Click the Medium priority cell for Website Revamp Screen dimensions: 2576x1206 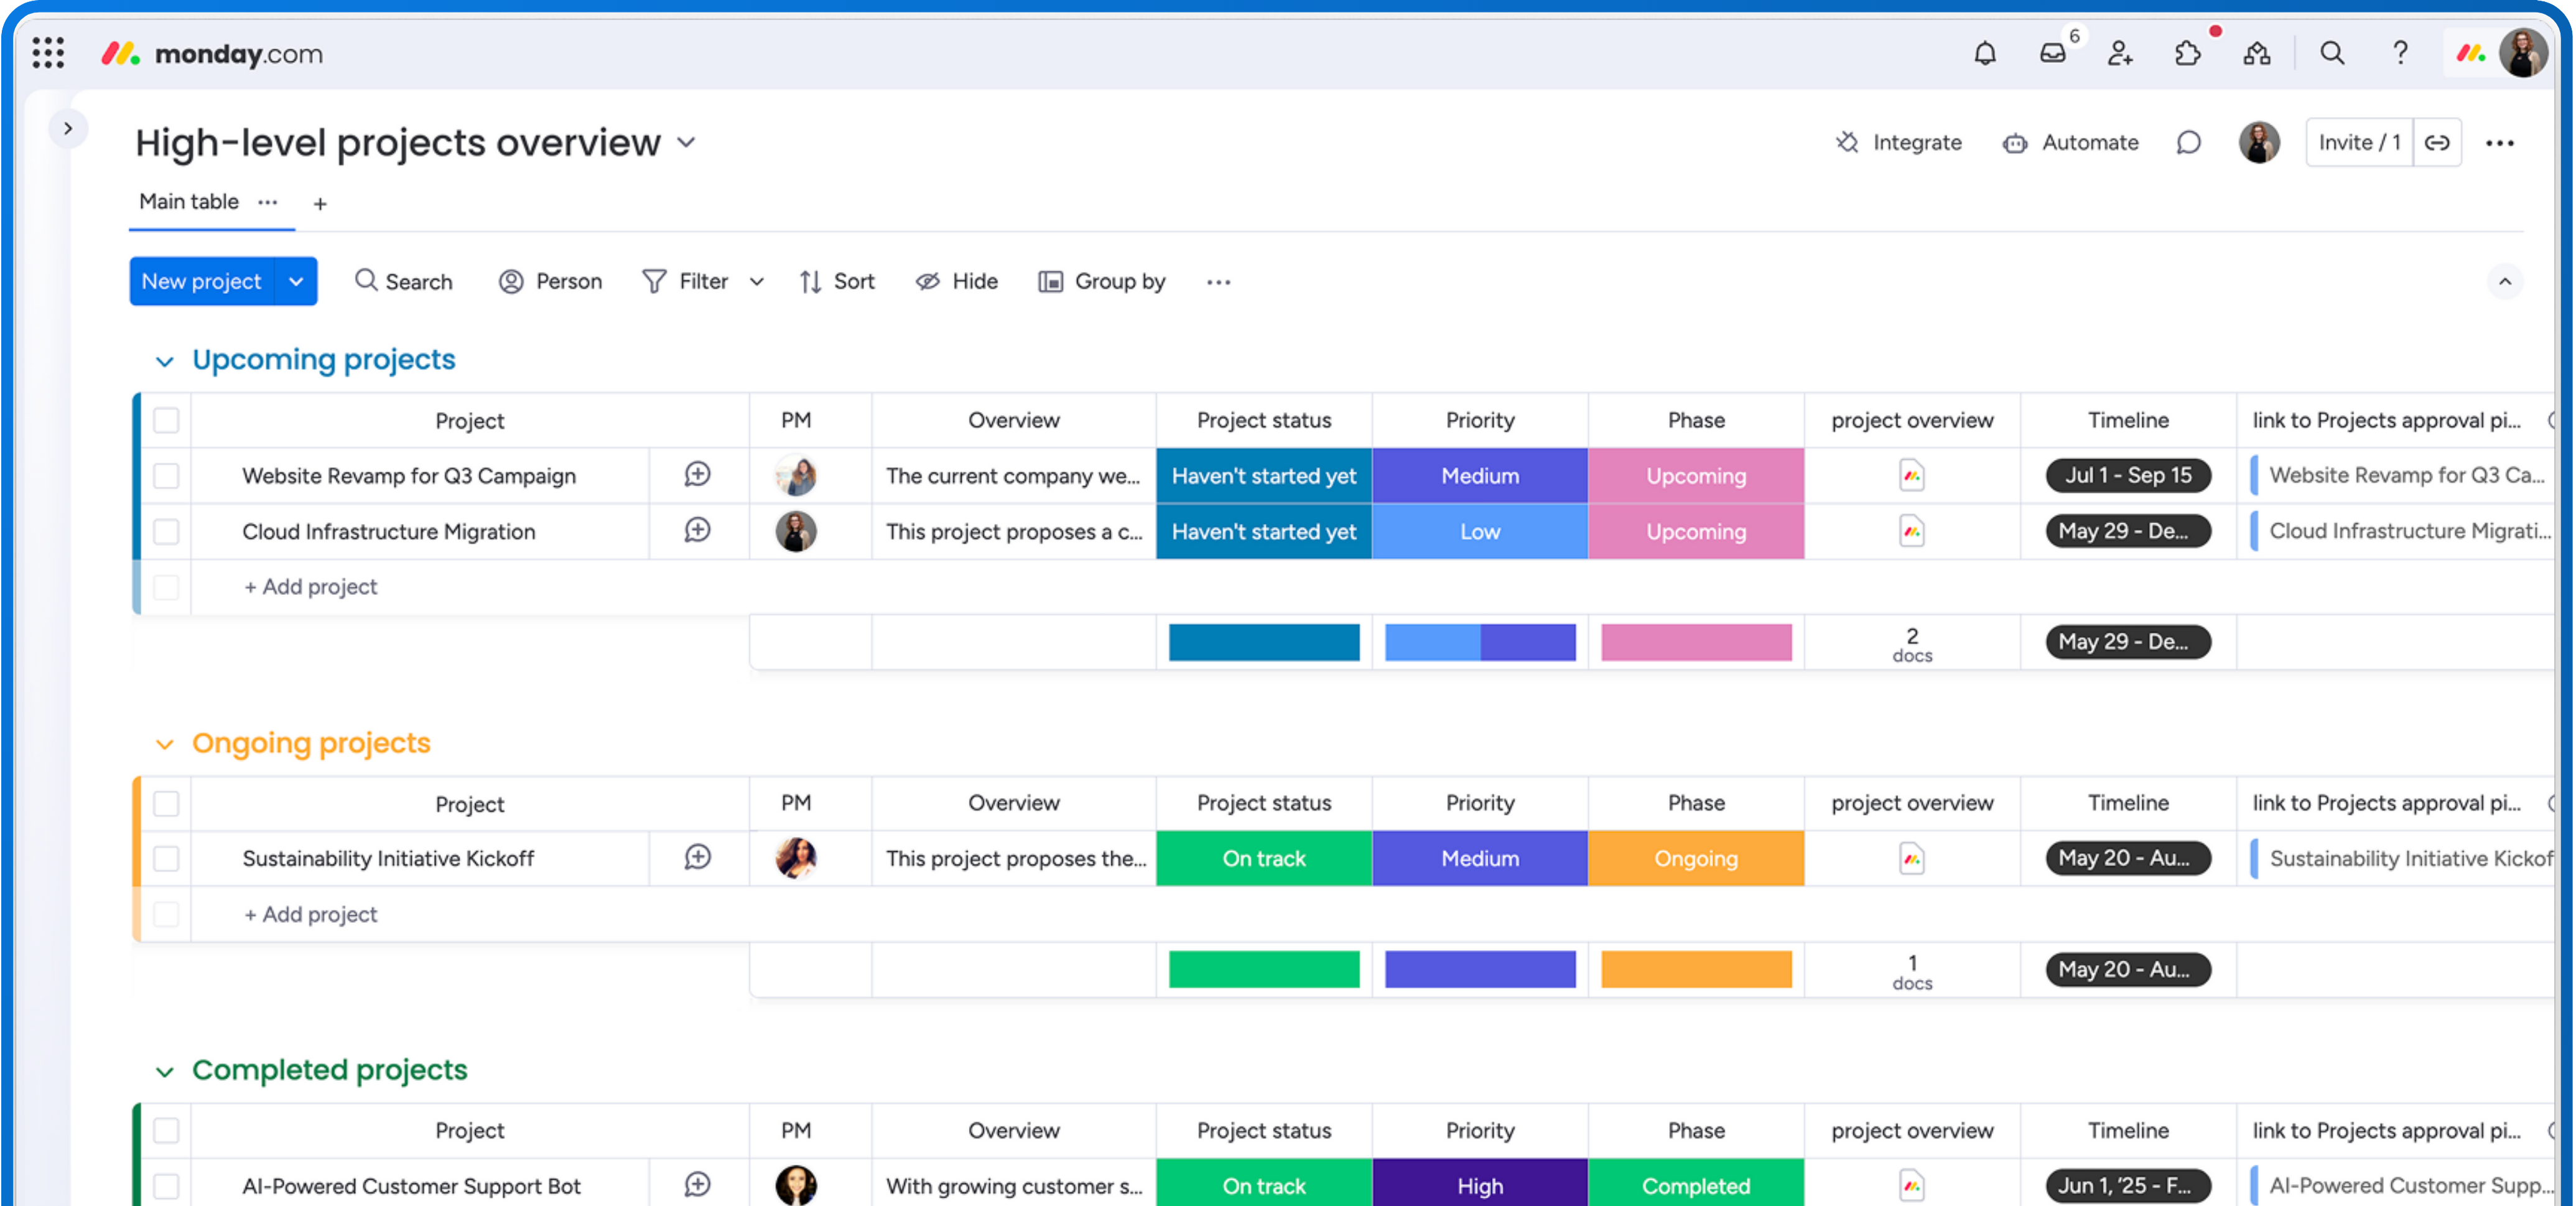click(1479, 475)
